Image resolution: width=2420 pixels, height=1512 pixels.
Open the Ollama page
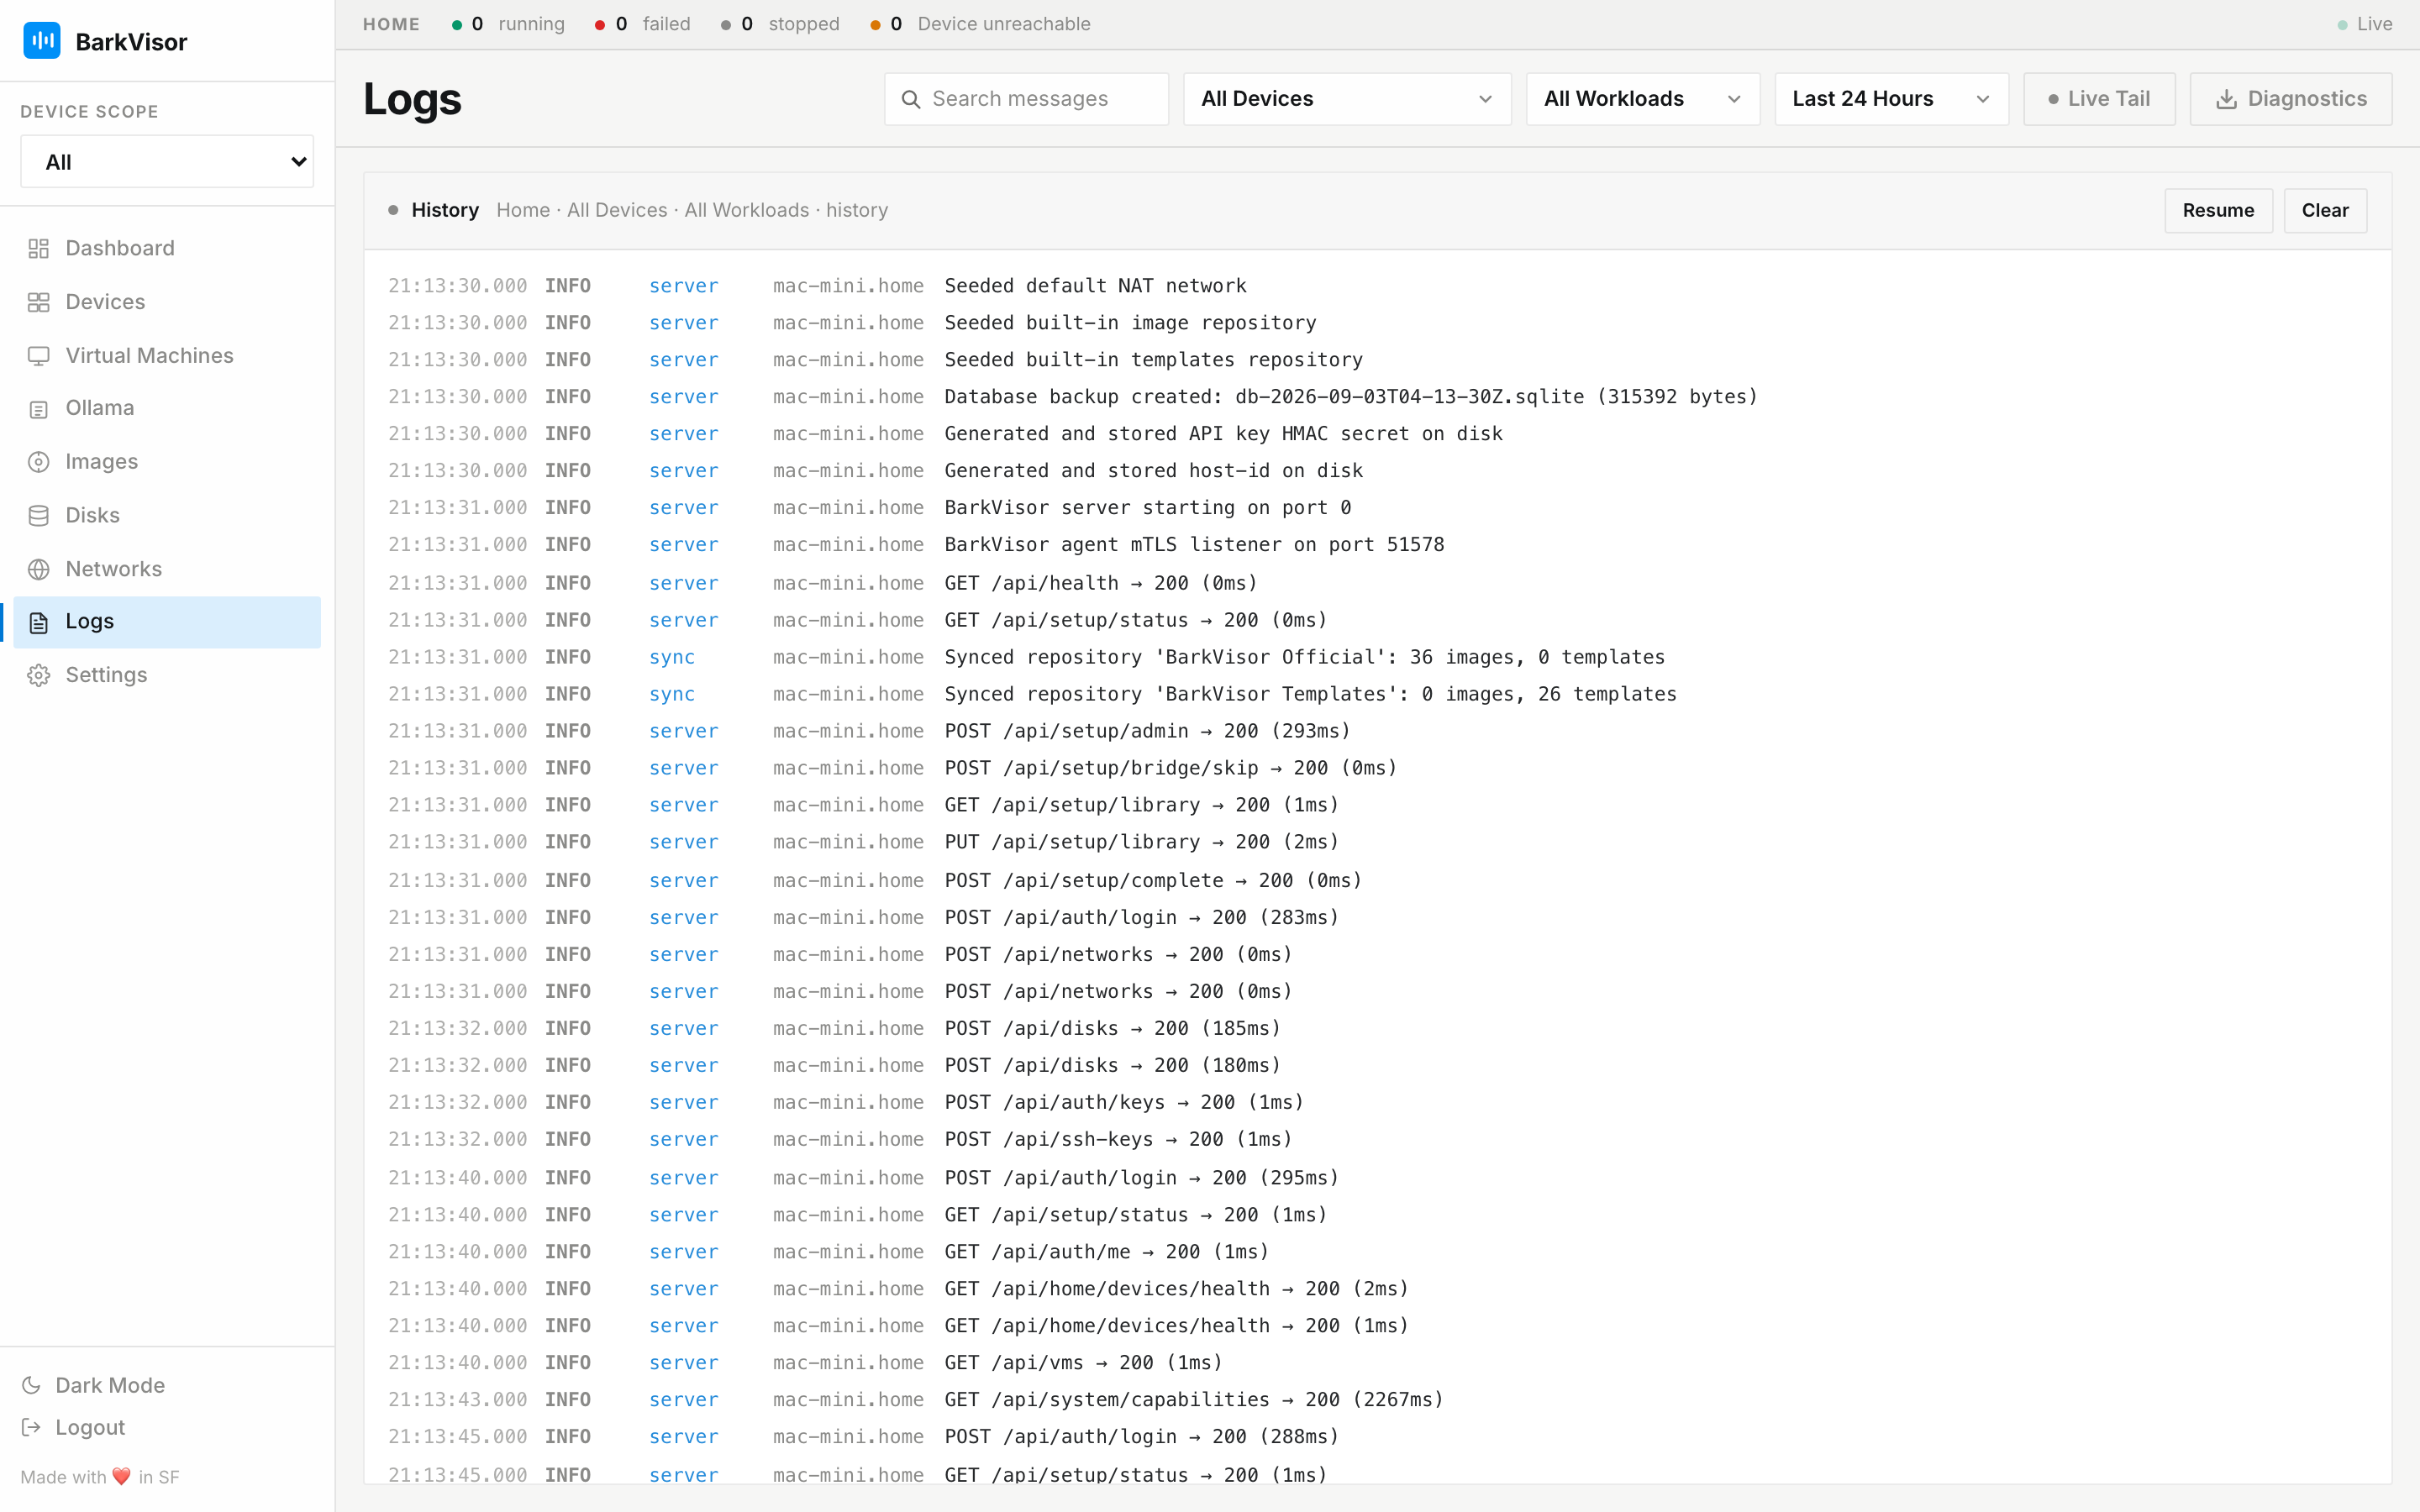(x=167, y=408)
